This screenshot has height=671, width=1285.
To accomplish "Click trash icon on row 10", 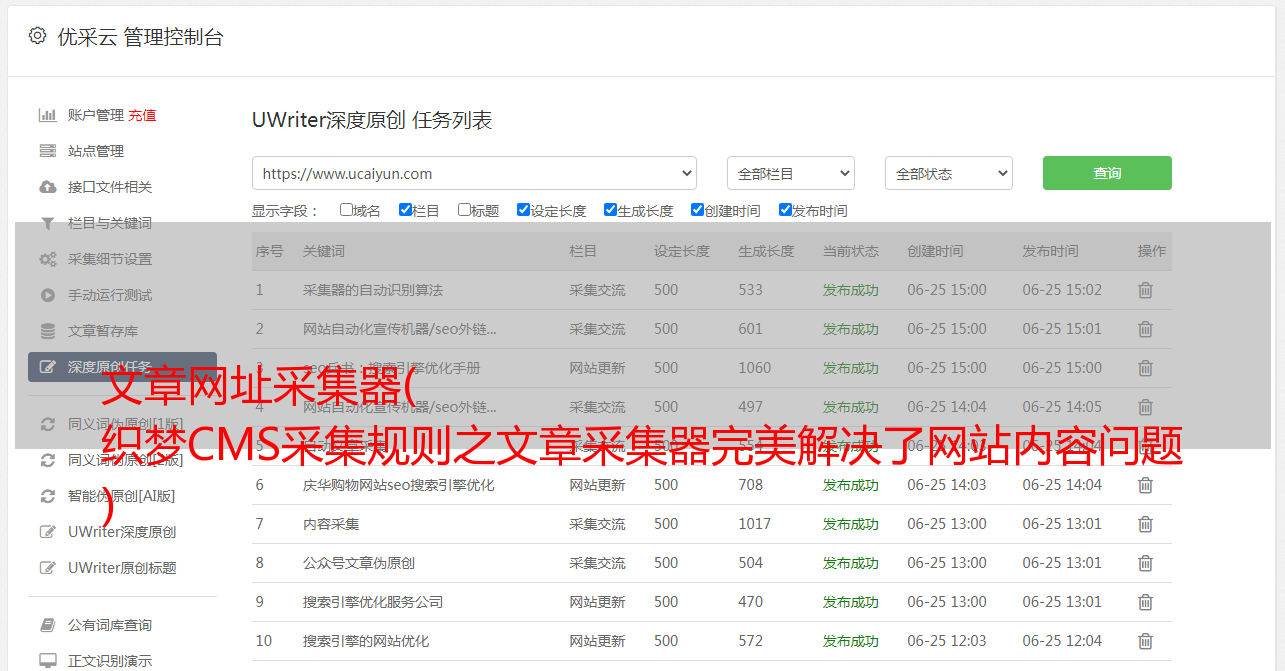I will 1145,641.
